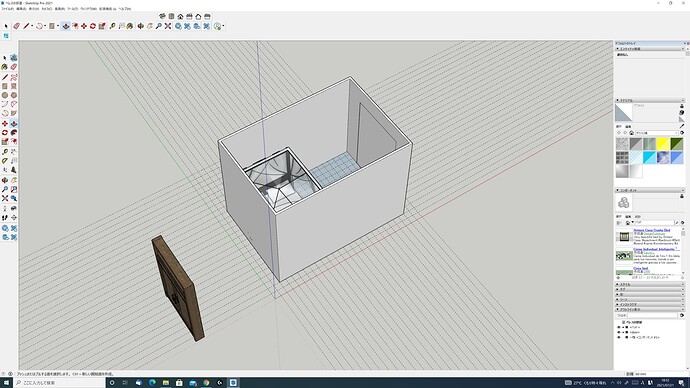
Task: Toggle visibility eye of second outliner item
Action: 619,332
